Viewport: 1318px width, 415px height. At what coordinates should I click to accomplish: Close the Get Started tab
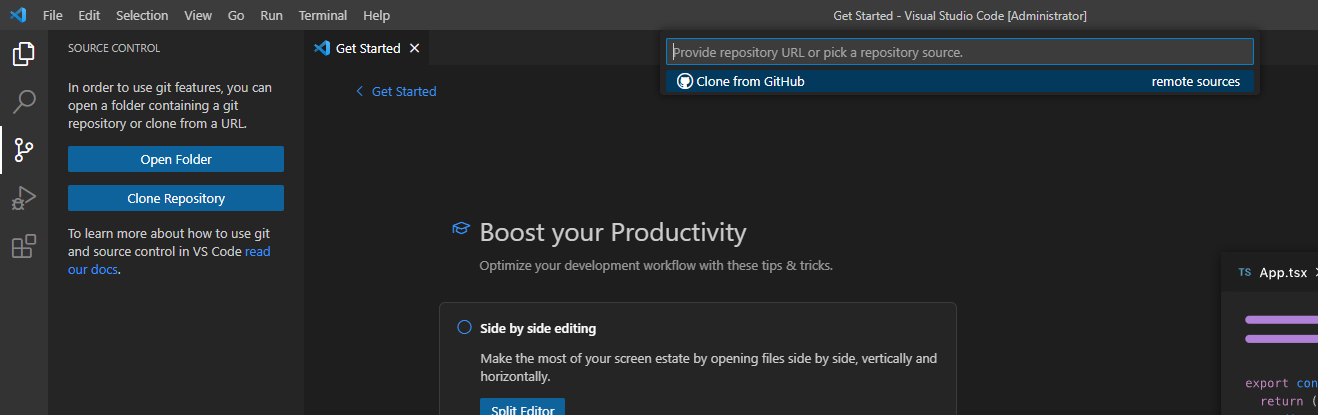(415, 48)
